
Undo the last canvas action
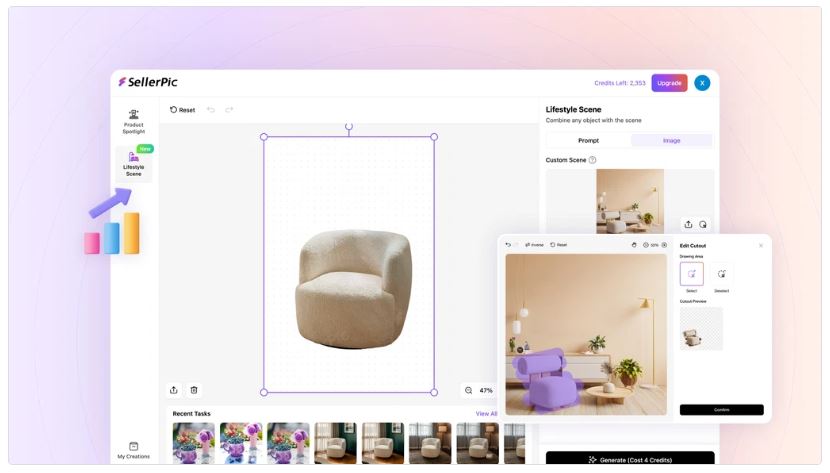click(211, 110)
